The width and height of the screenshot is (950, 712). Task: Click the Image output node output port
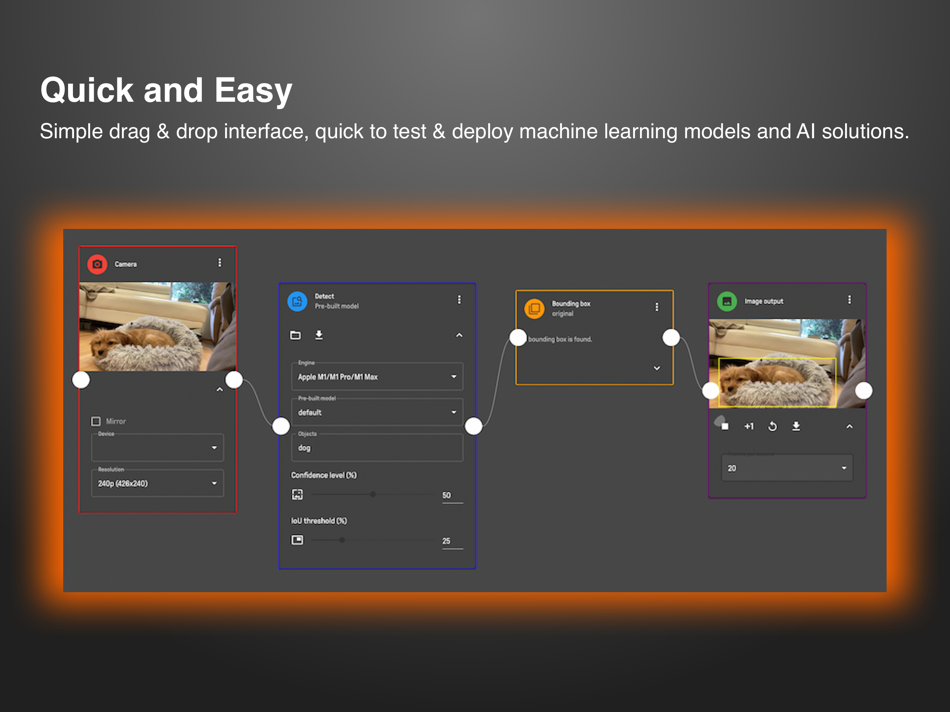click(x=864, y=391)
